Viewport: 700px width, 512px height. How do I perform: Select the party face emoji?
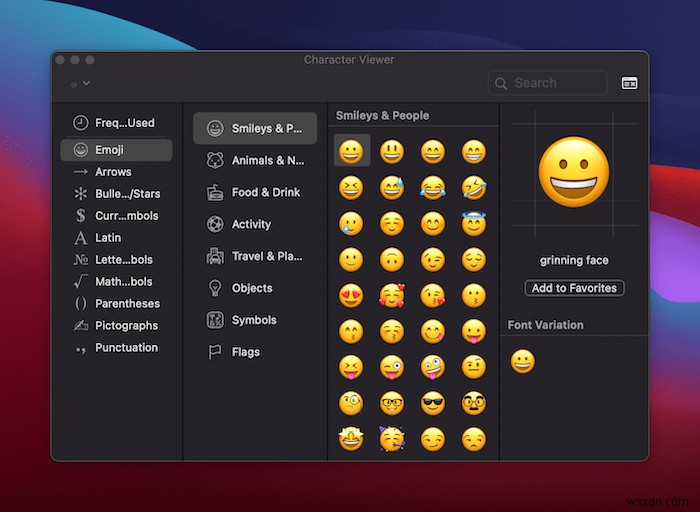(392, 438)
